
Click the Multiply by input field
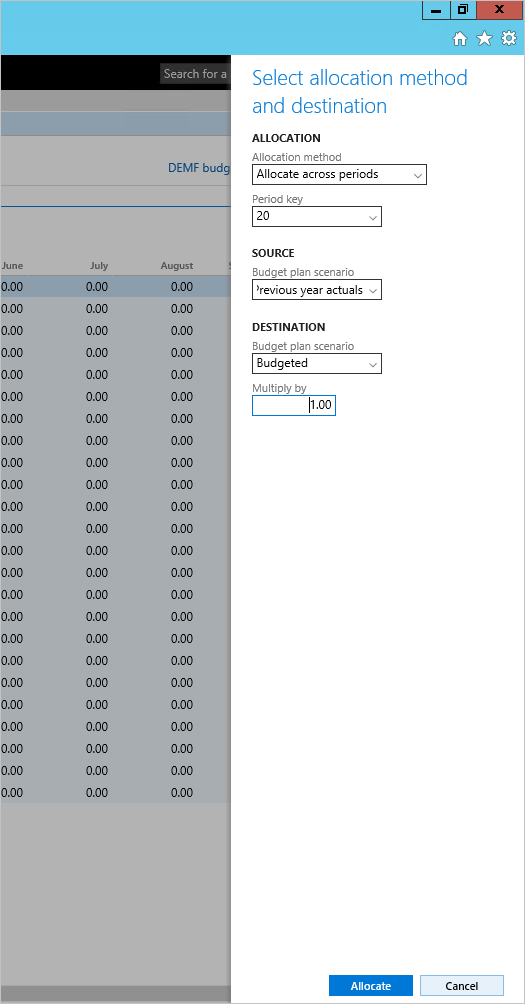(294, 405)
